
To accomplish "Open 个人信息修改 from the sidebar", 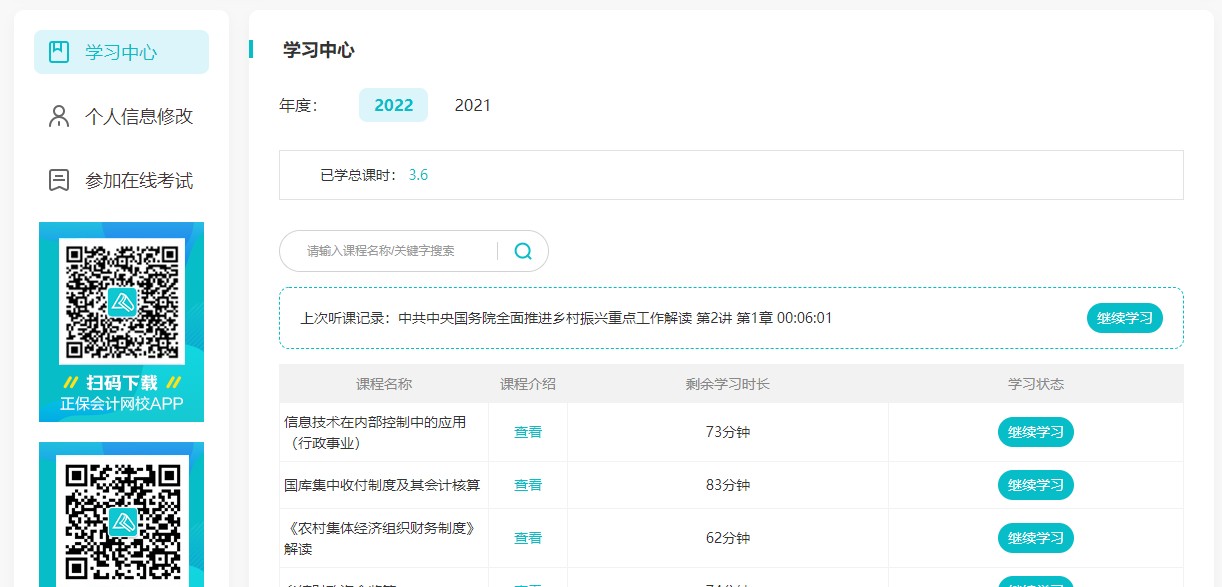I will point(135,116).
